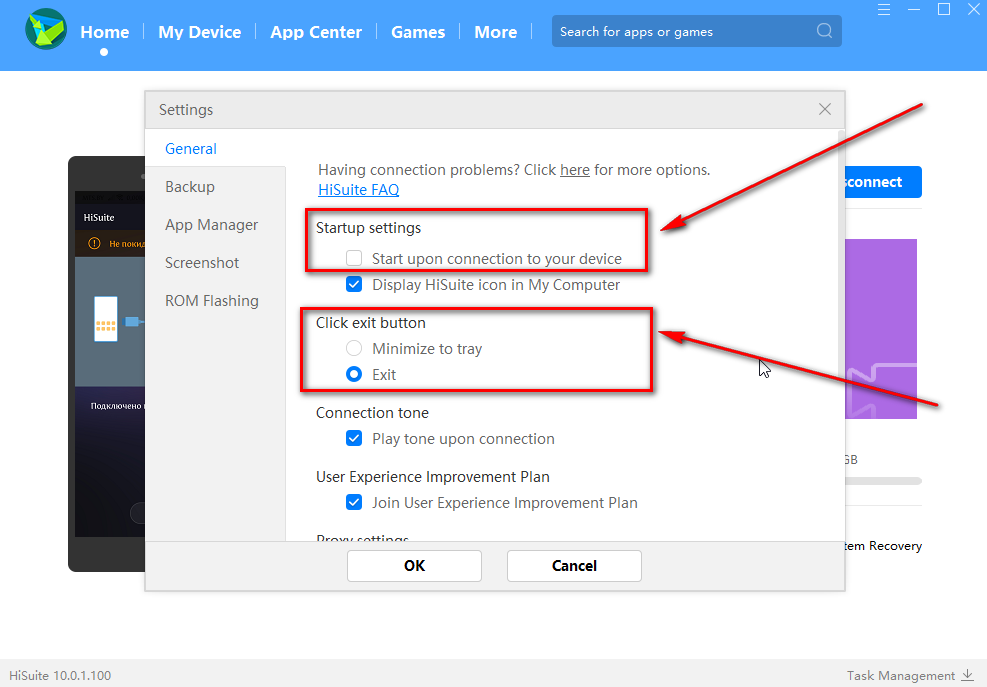This screenshot has height=687, width=987.
Task: Cancel the Settings dialog
Action: point(574,566)
